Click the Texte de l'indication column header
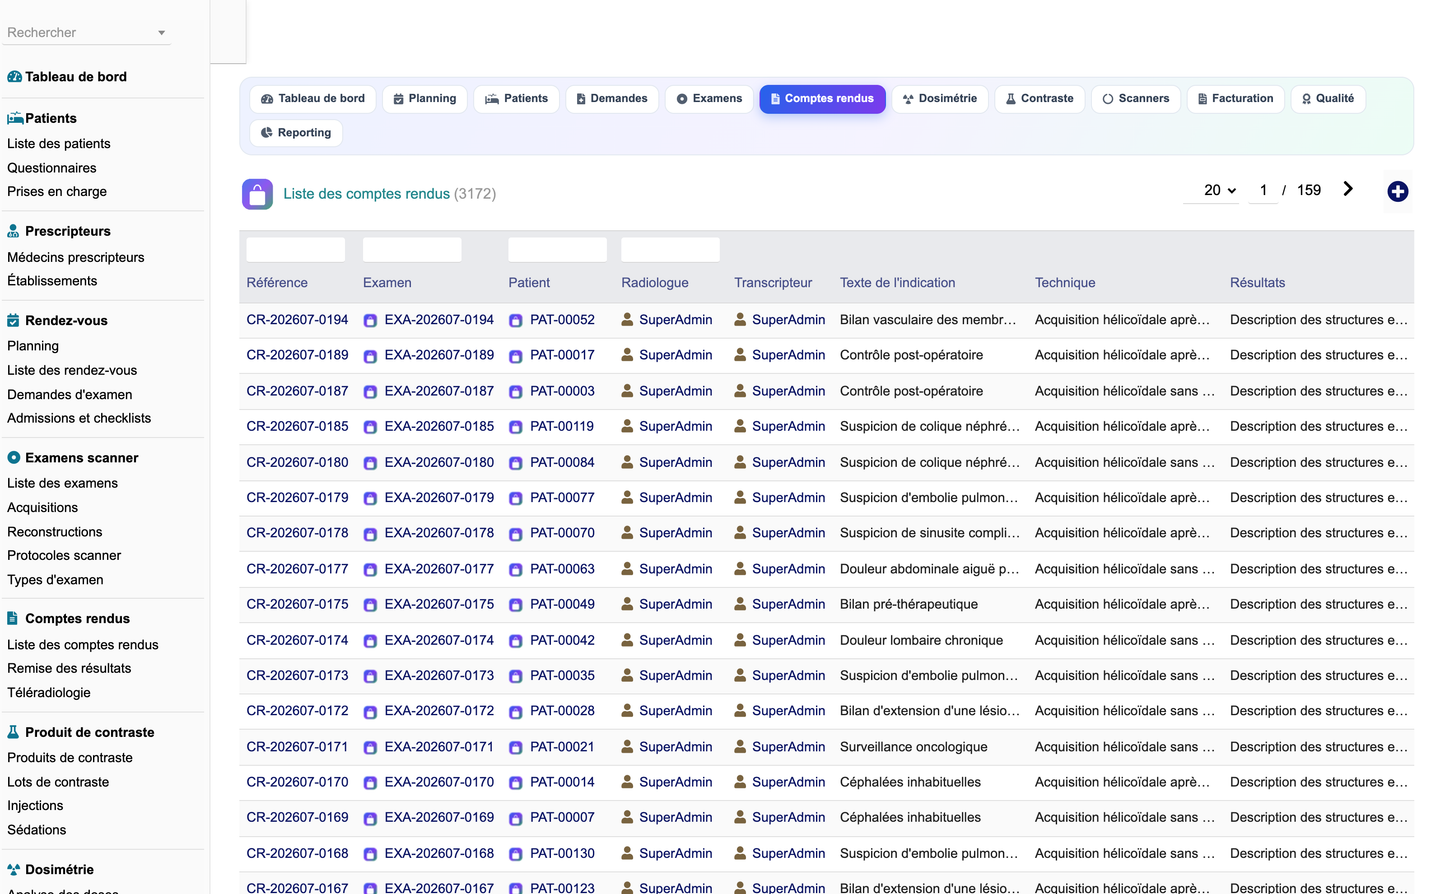The image size is (1445, 894). point(897,283)
